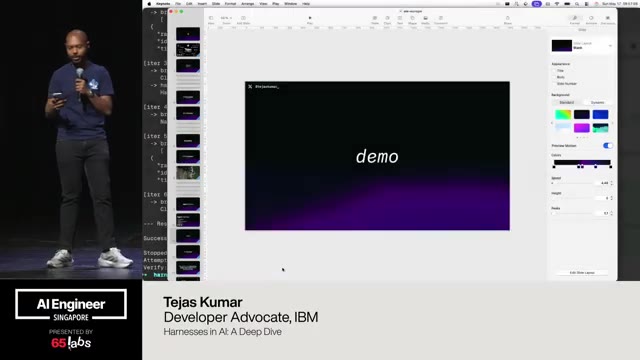Select the photo slide thumbnail in the navigator
Viewport: 640px width, 360px height.
(188, 173)
